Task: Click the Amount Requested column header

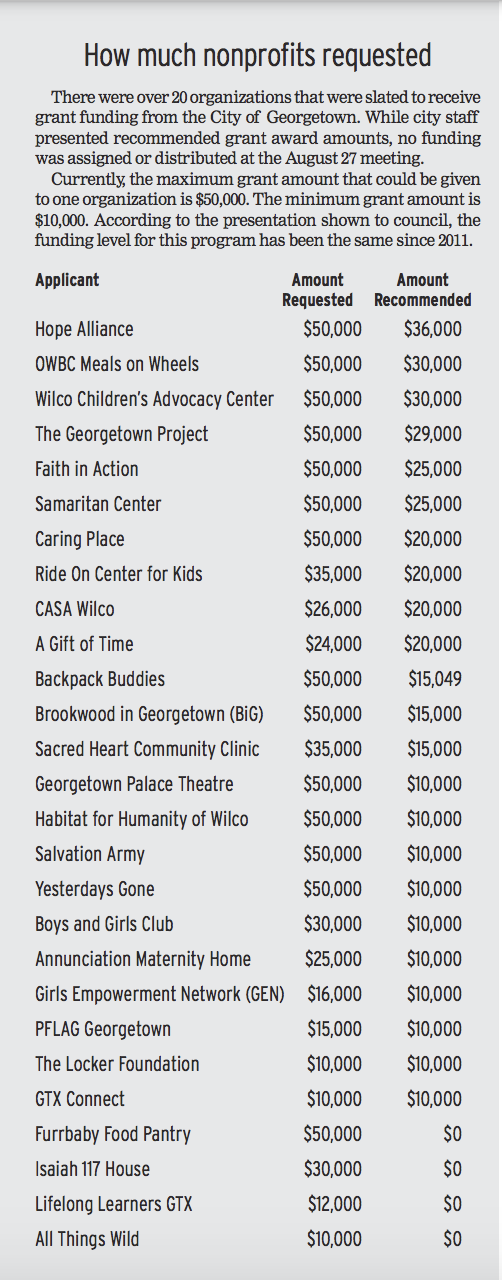Action: [317, 290]
